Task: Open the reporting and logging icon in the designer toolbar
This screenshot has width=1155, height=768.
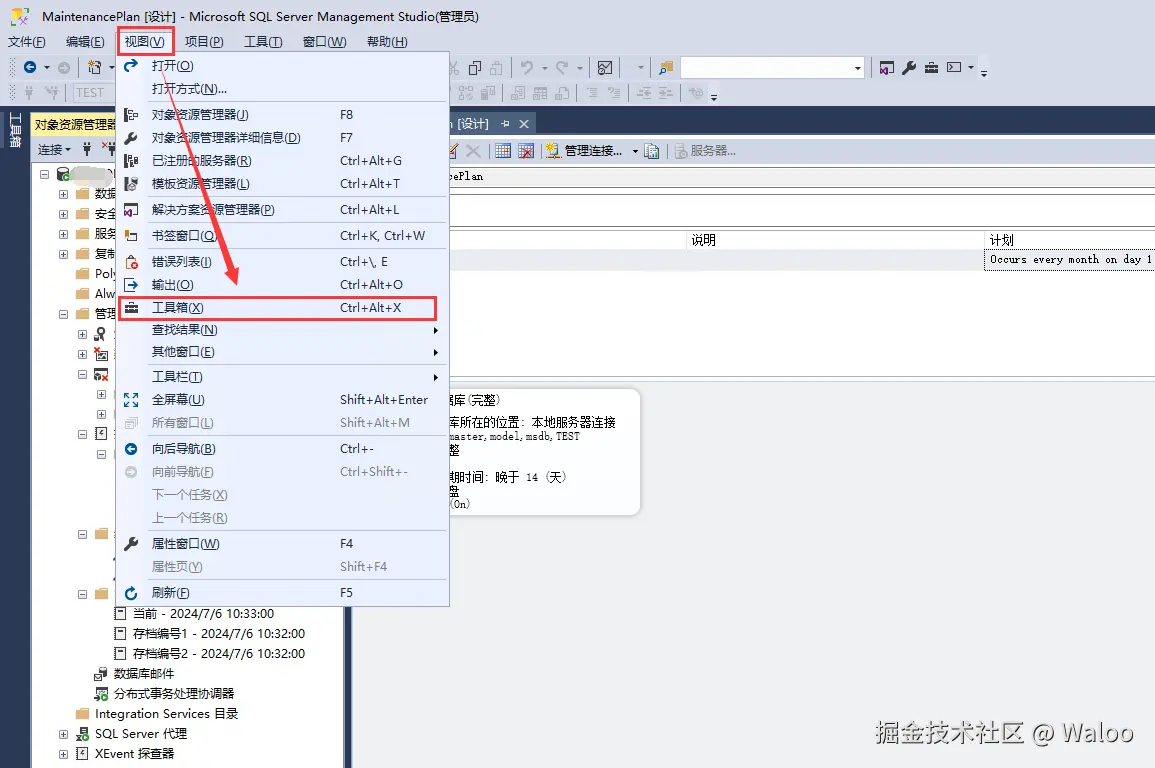Action: click(651, 151)
